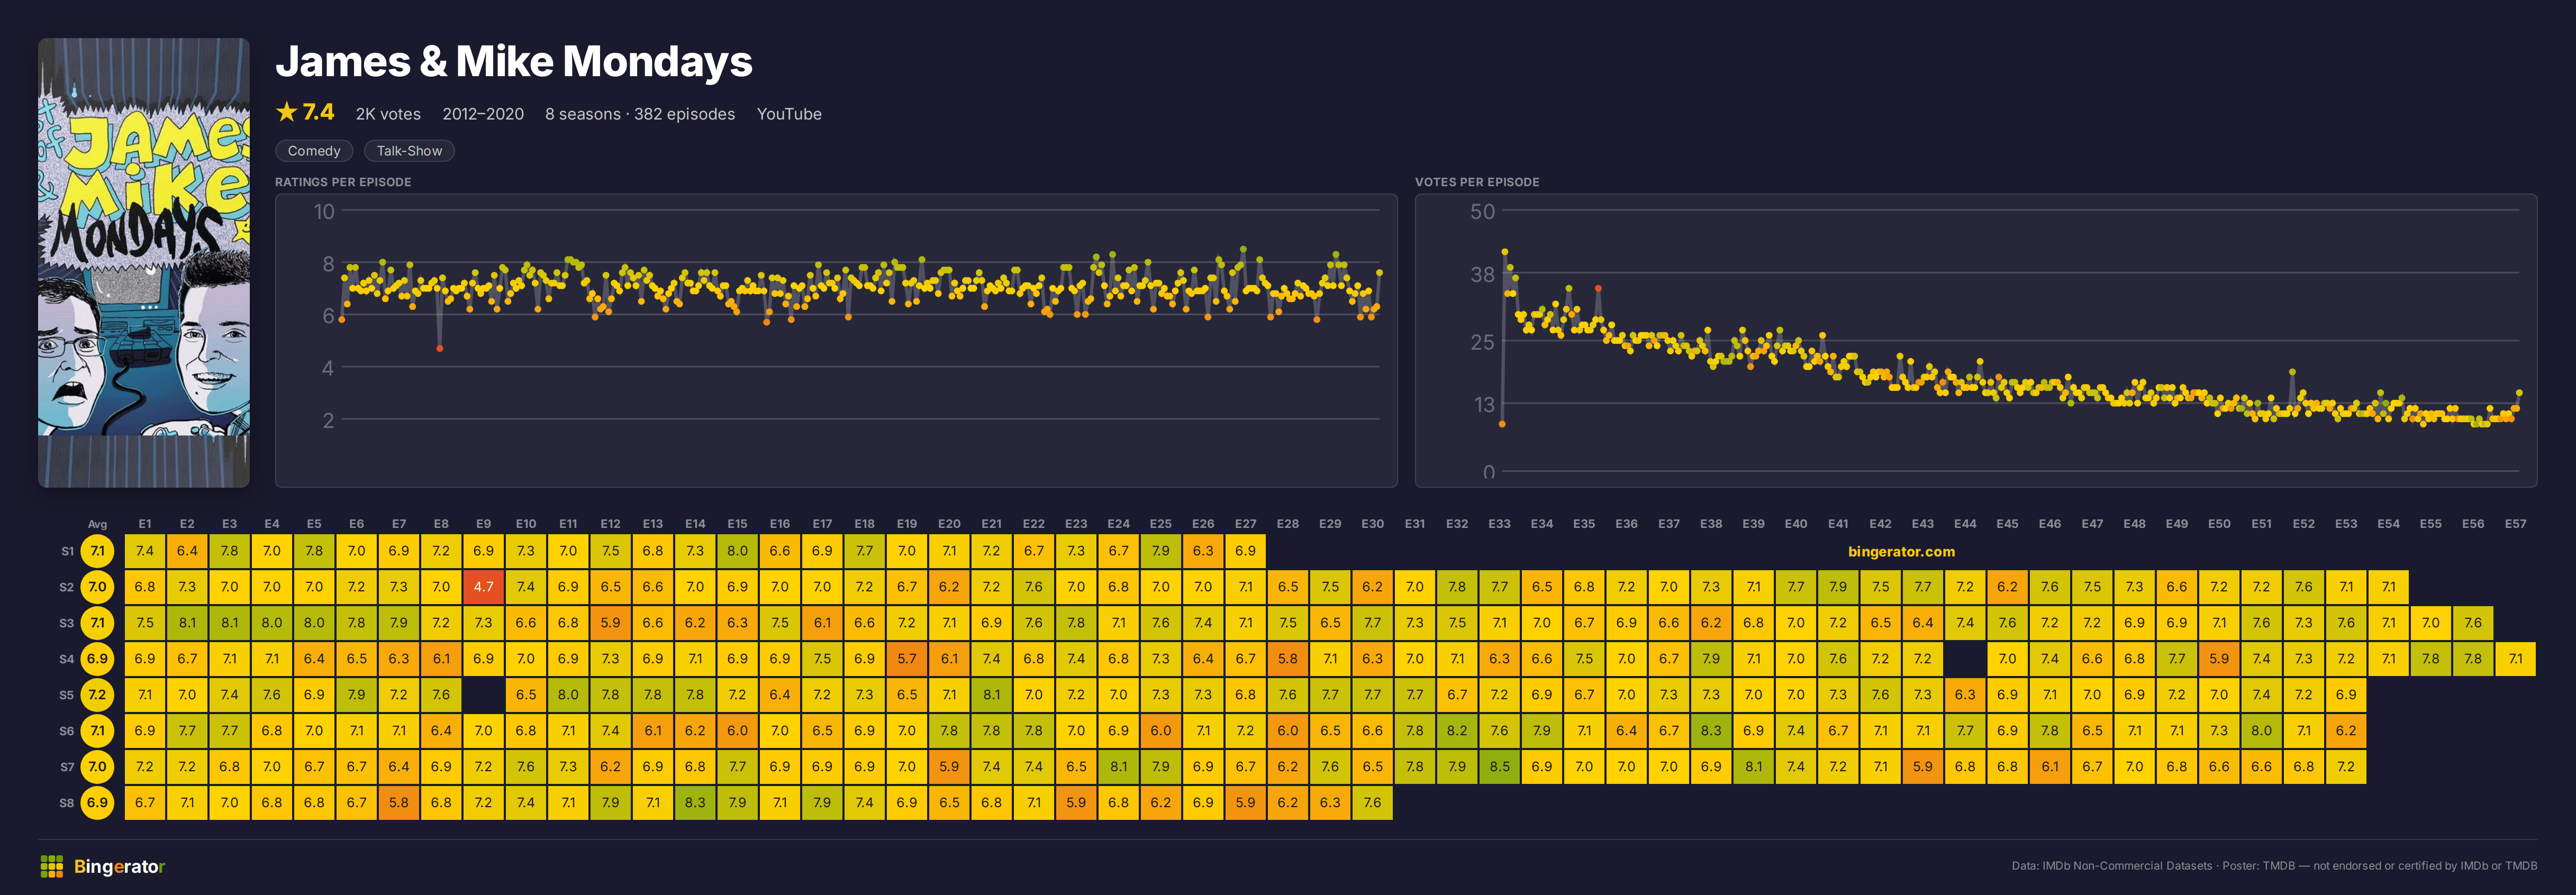Click the S1 average badge 7.1
The width and height of the screenshot is (2576, 895).
click(x=97, y=551)
